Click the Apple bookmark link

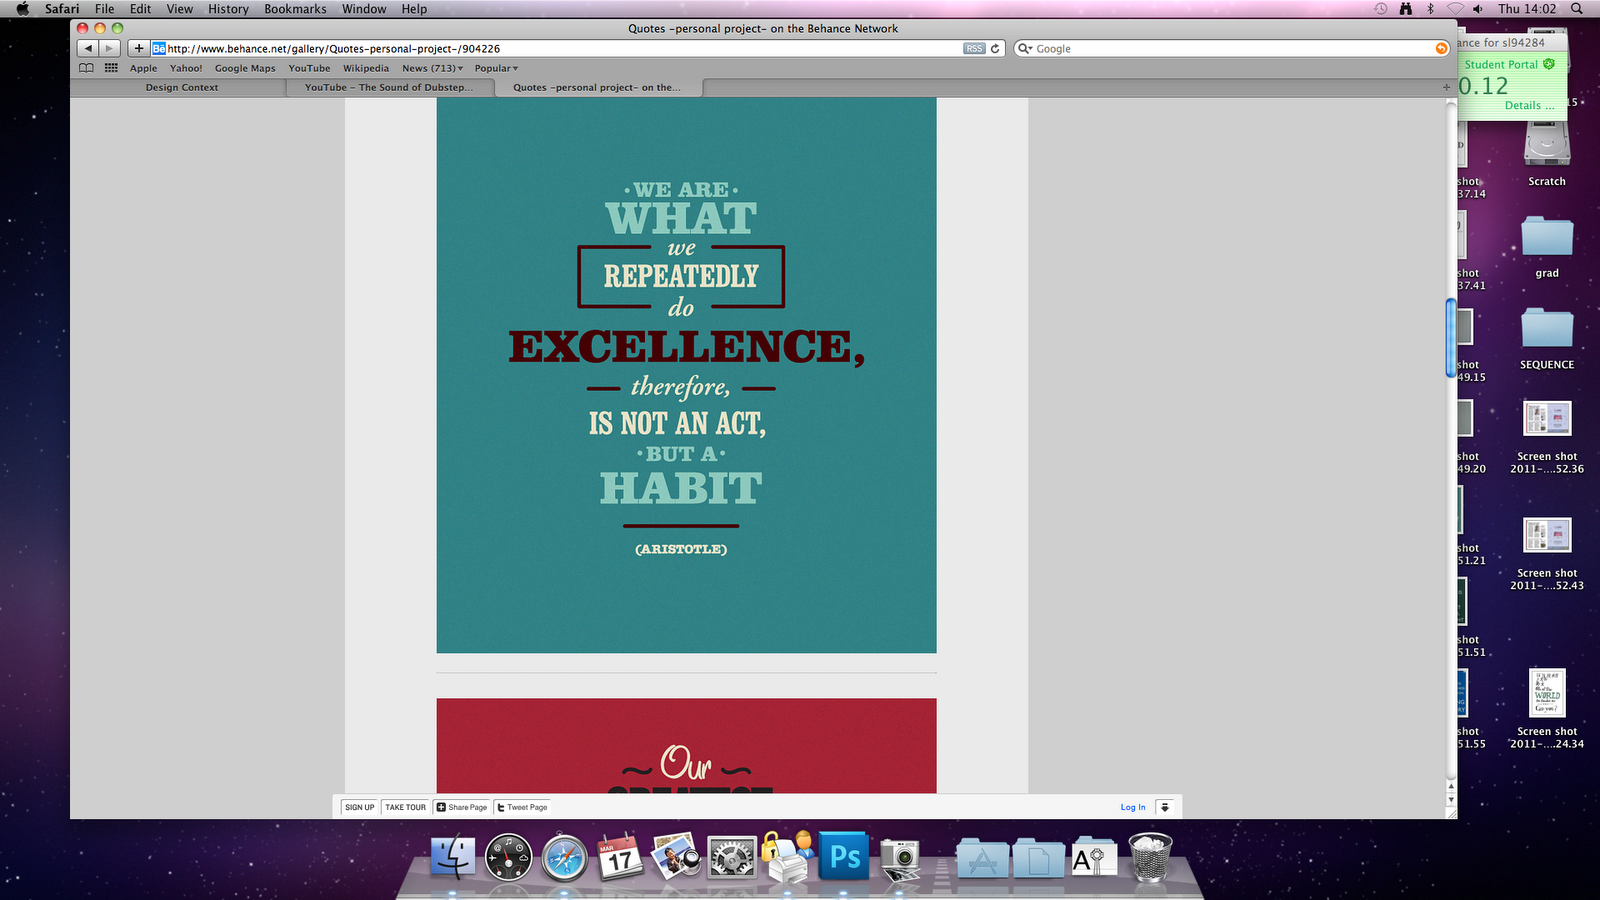click(x=143, y=68)
